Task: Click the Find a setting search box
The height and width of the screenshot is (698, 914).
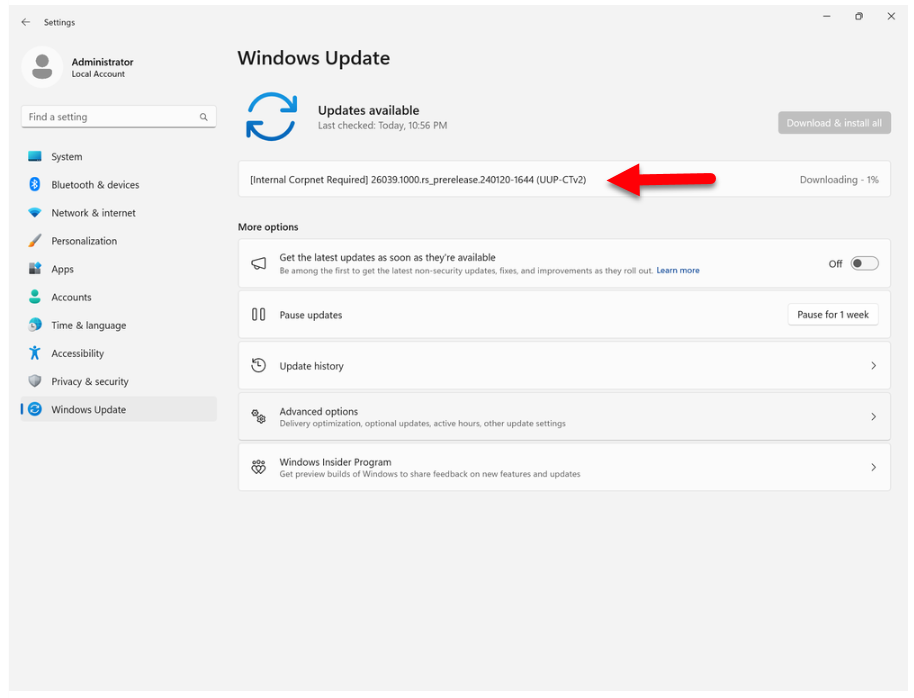Action: 119,117
